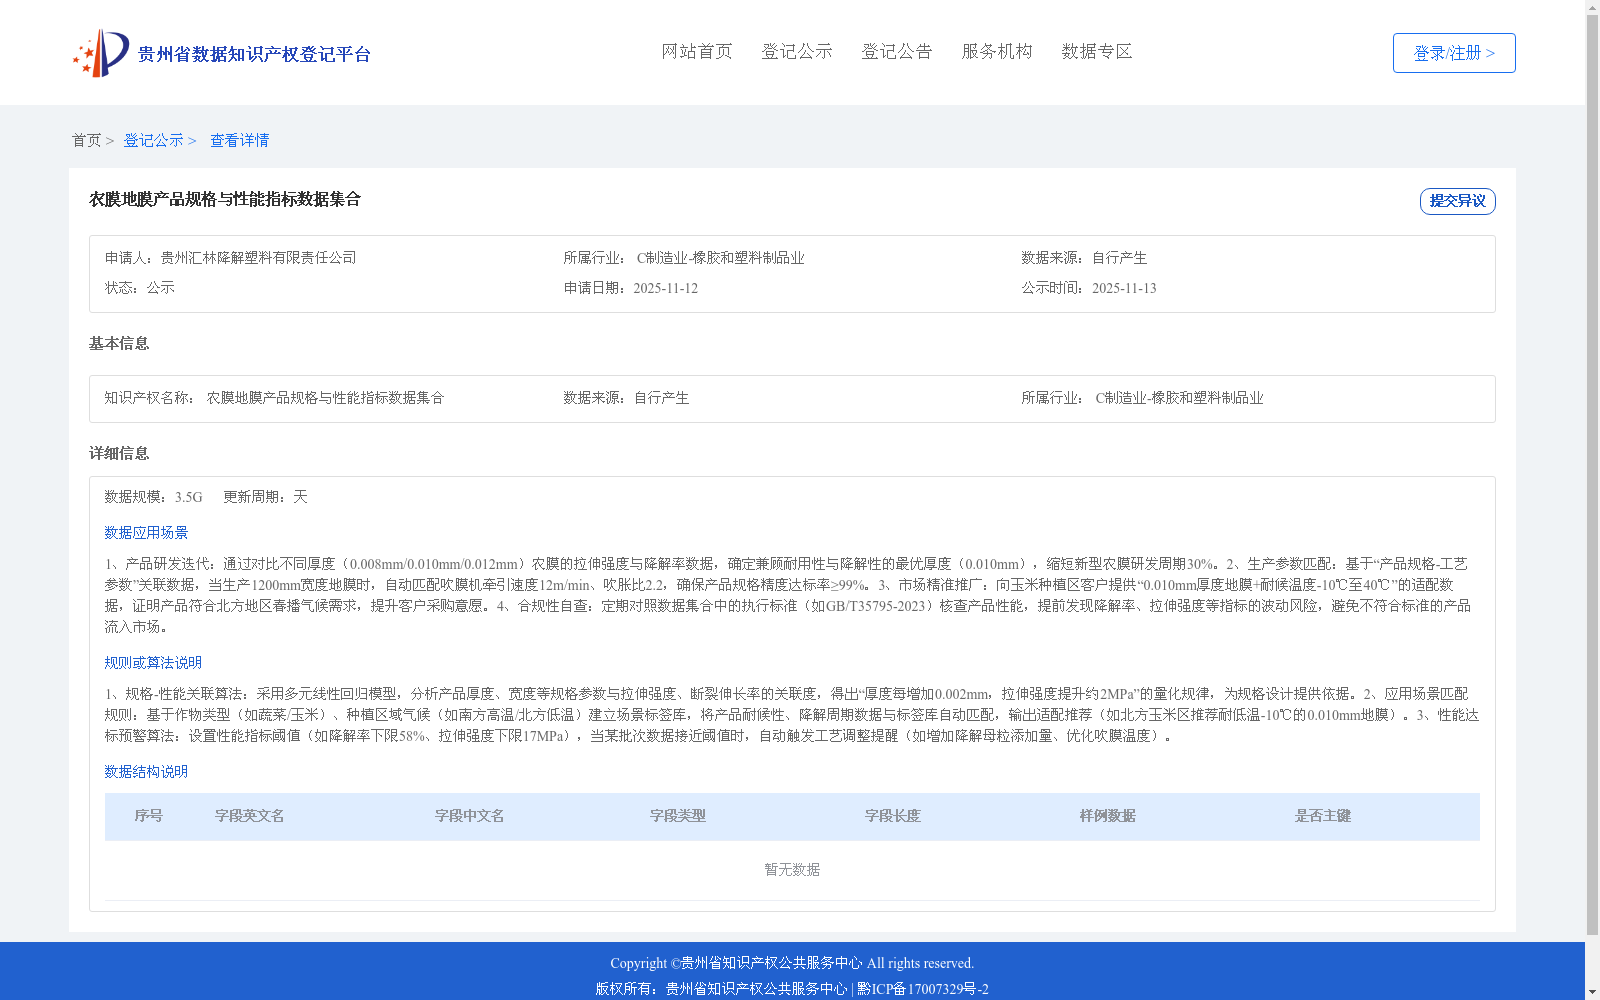Viewport: 1600px width, 1000px height.
Task: Click the scrollbar up arrow
Action: [x=1593, y=7]
